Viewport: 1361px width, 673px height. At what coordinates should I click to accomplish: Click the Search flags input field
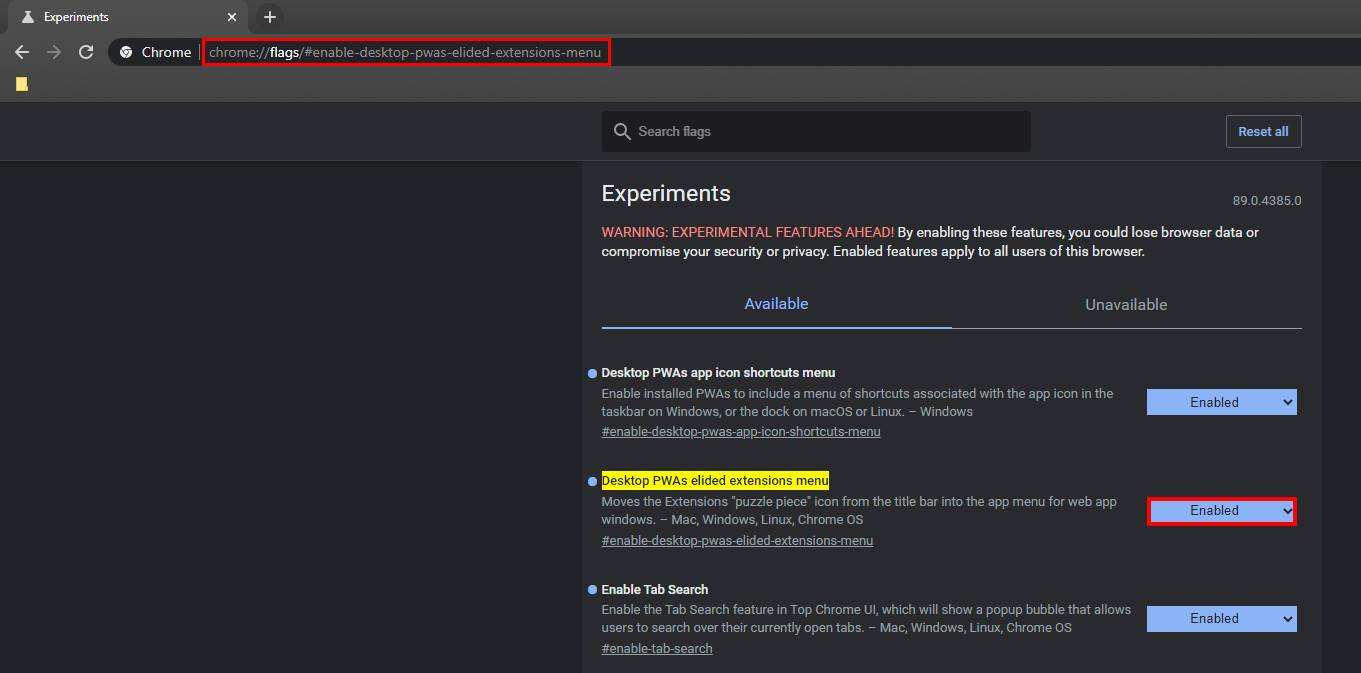[815, 131]
